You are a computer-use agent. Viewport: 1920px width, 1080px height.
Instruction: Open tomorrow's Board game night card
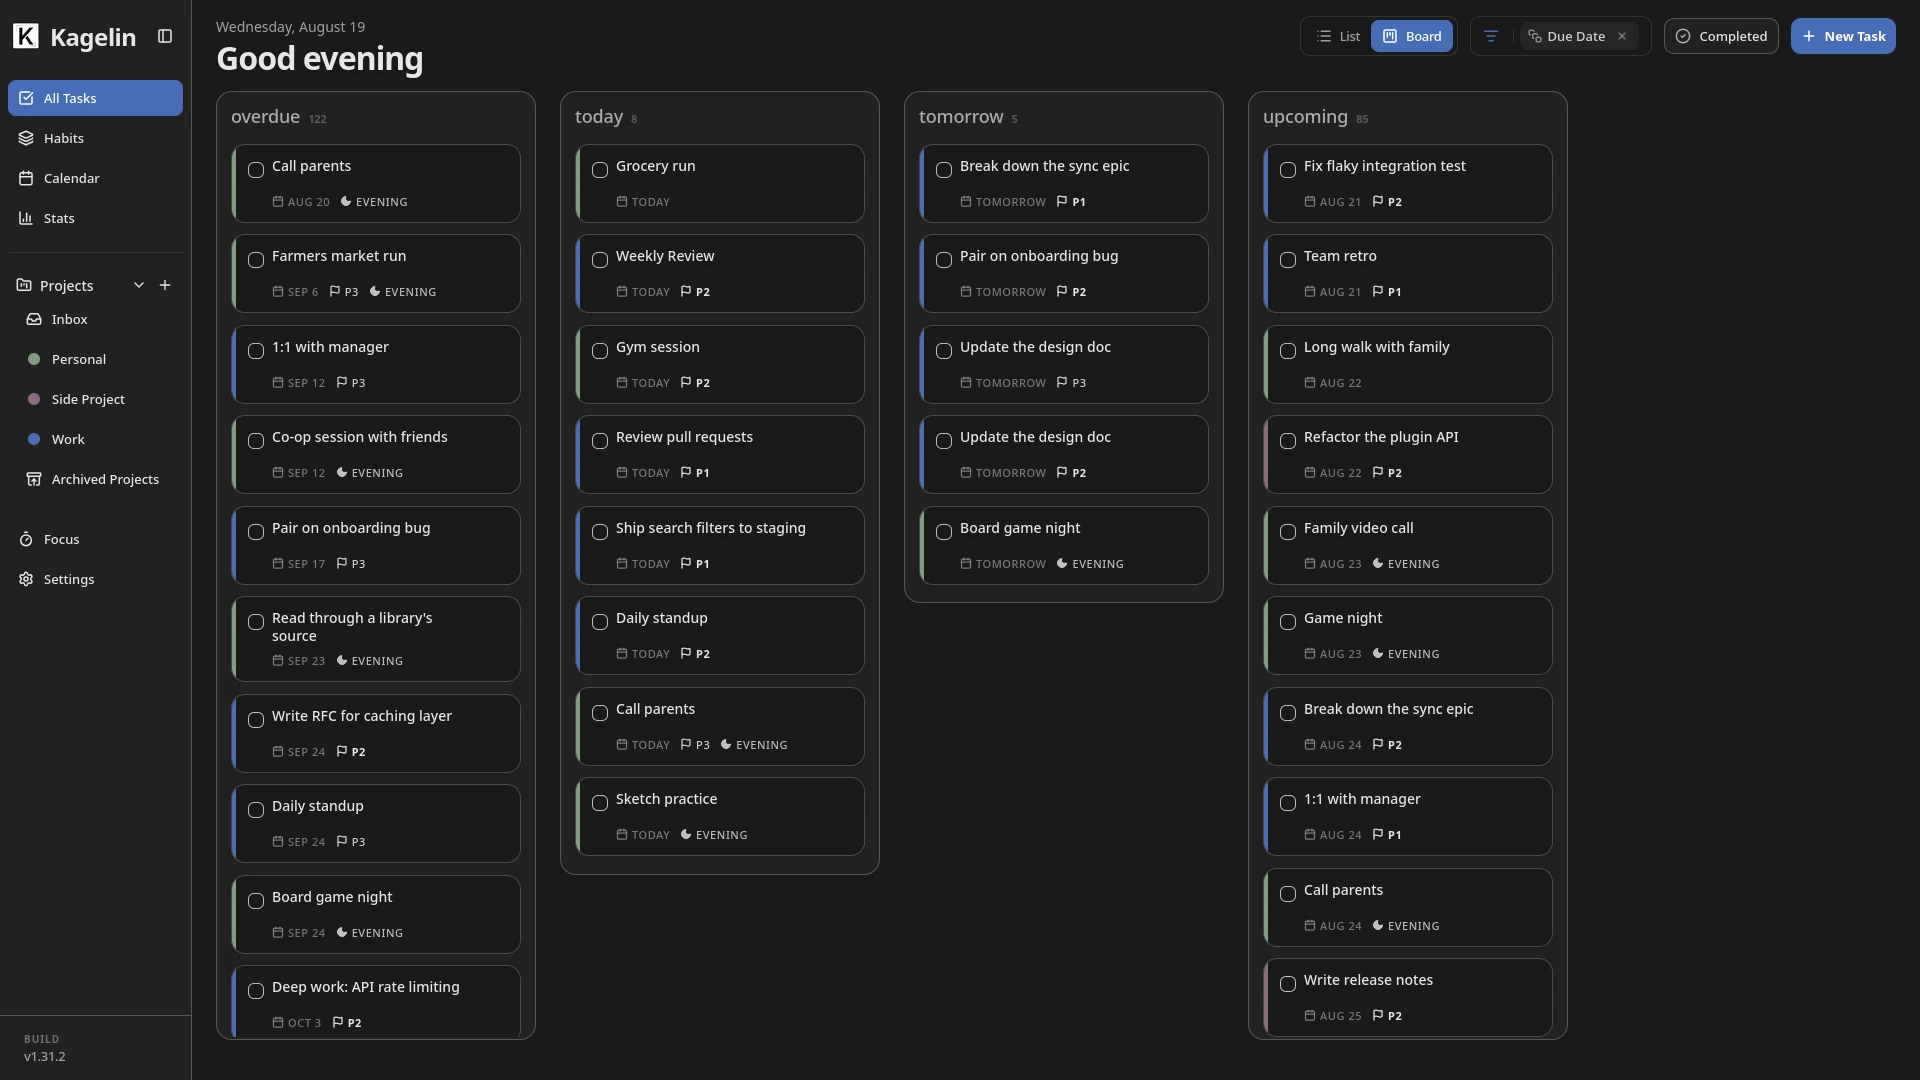(1064, 546)
